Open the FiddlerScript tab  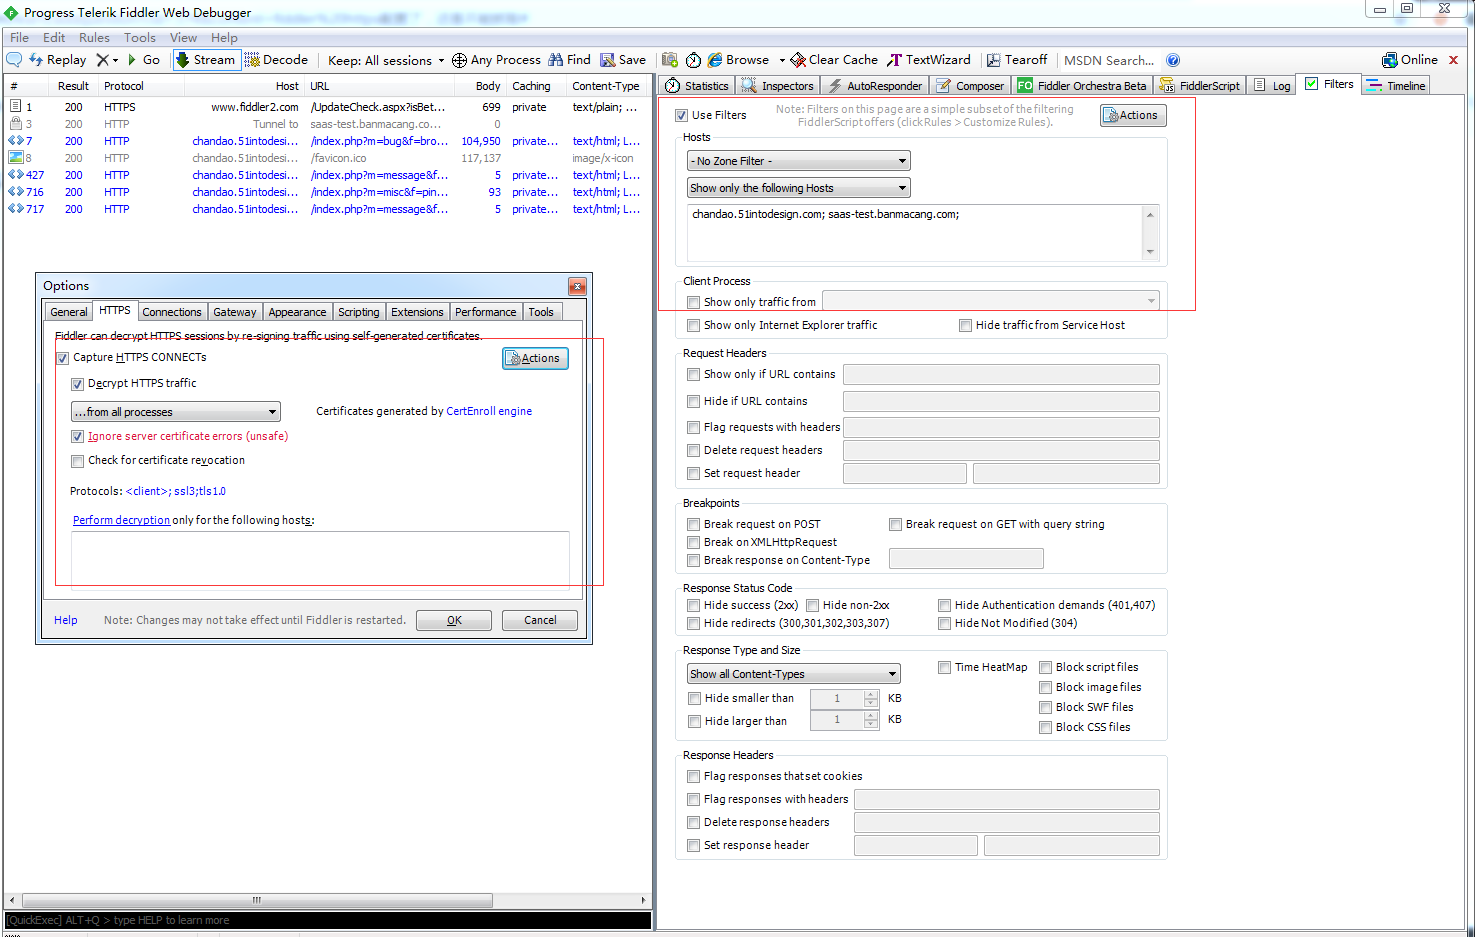click(1199, 86)
